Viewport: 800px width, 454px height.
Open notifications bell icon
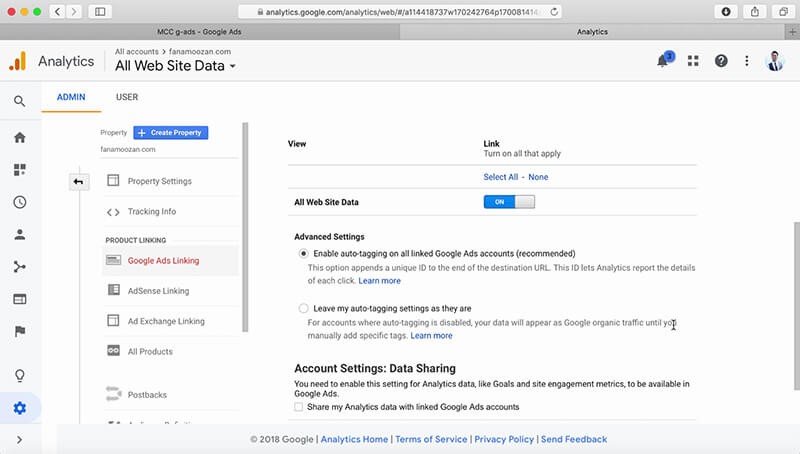tap(663, 61)
